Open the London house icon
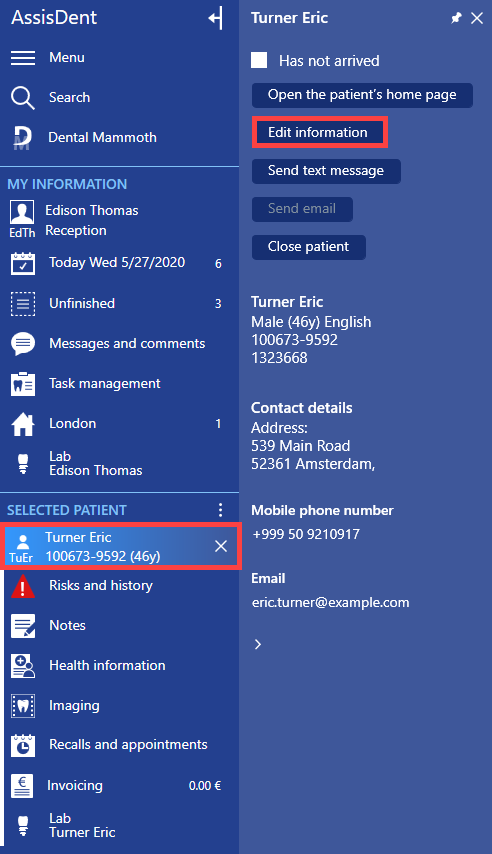492x854 pixels. (23, 424)
